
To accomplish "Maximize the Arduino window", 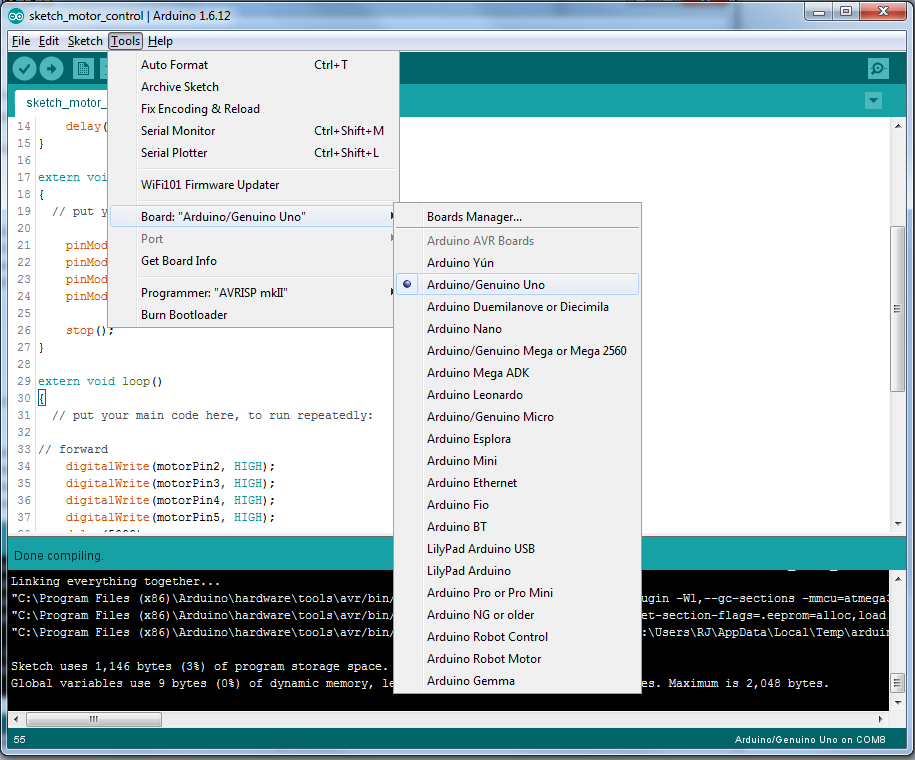I will 845,12.
